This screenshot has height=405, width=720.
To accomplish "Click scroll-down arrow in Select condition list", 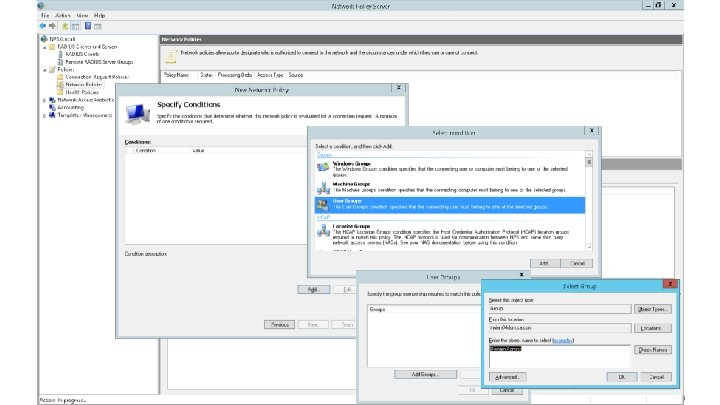I will click(589, 247).
